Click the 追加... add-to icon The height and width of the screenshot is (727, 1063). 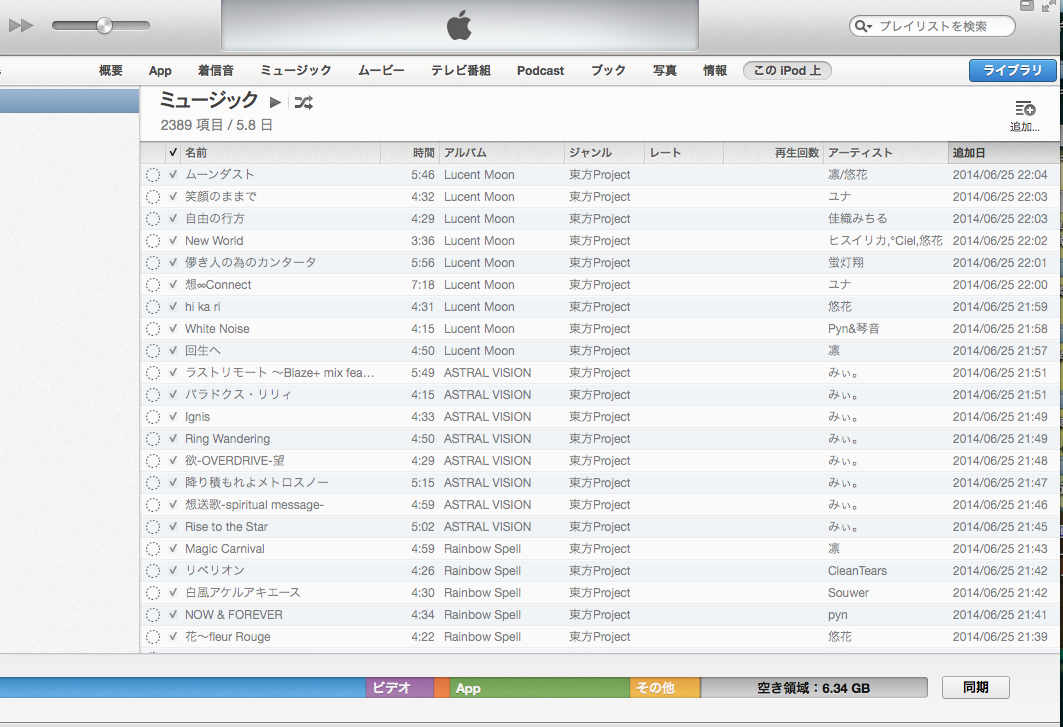pyautogui.click(x=1024, y=115)
